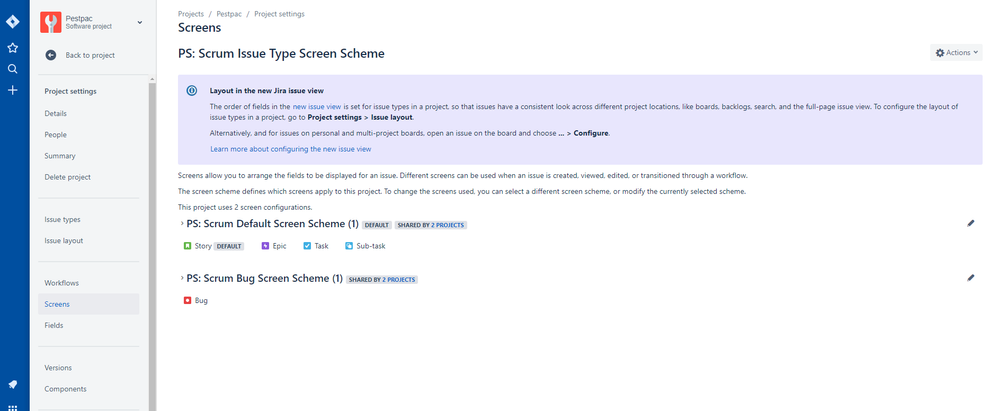Expand PS: Scrum Default Screen Scheme section
The height and width of the screenshot is (411, 998).
pyautogui.click(x=181, y=224)
